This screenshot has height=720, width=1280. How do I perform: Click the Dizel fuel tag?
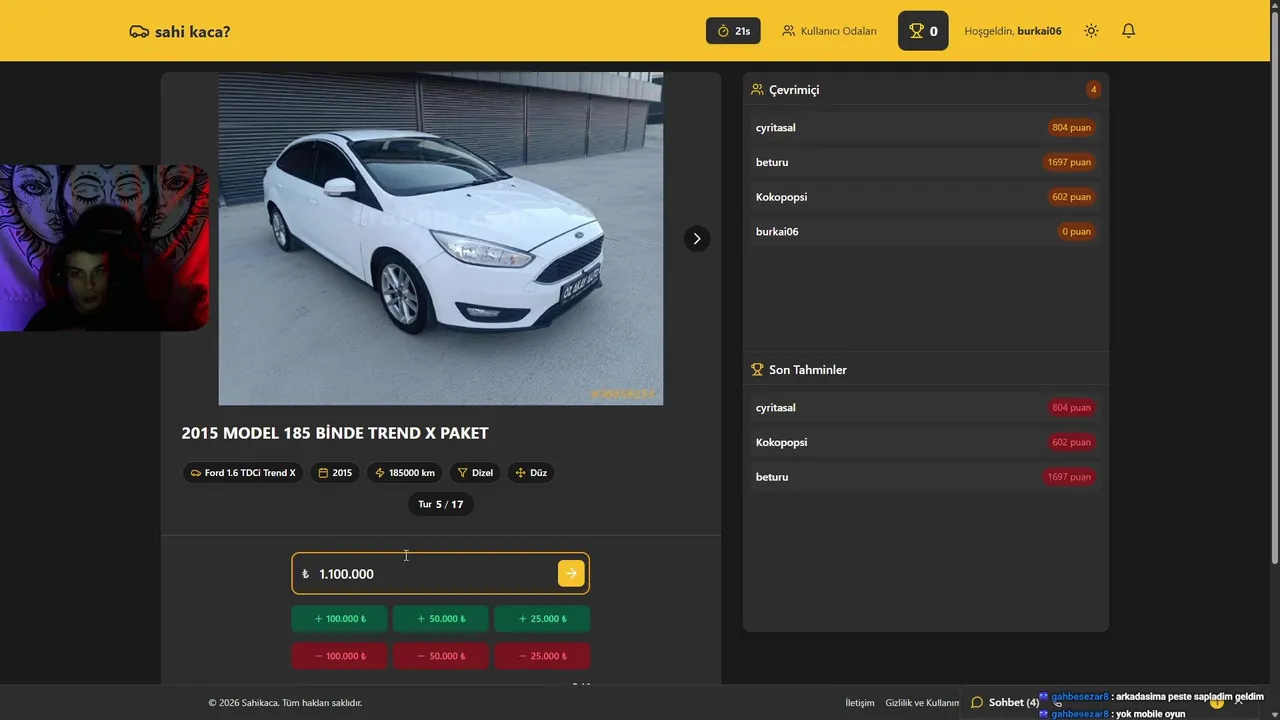(x=475, y=473)
